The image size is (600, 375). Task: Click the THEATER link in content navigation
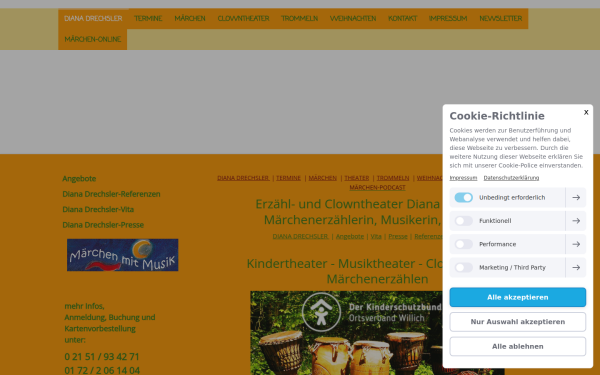[x=357, y=178]
